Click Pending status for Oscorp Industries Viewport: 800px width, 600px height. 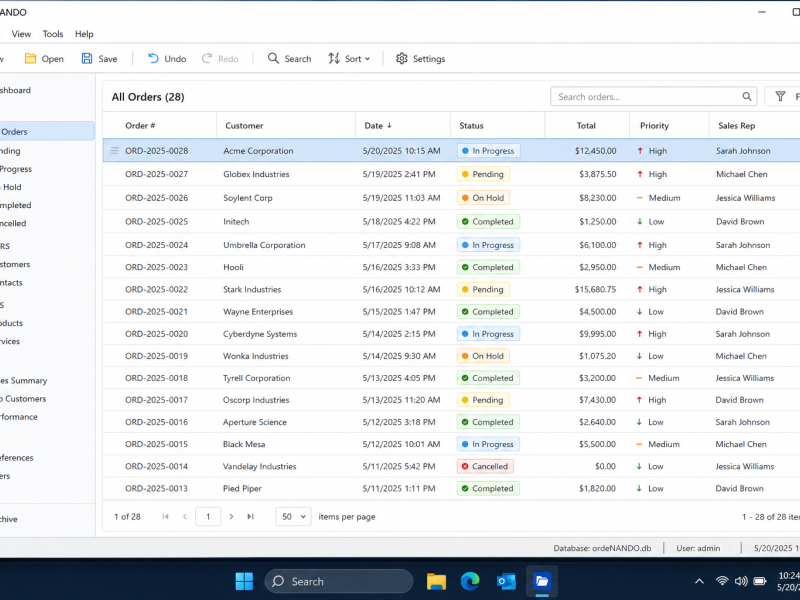coord(483,400)
